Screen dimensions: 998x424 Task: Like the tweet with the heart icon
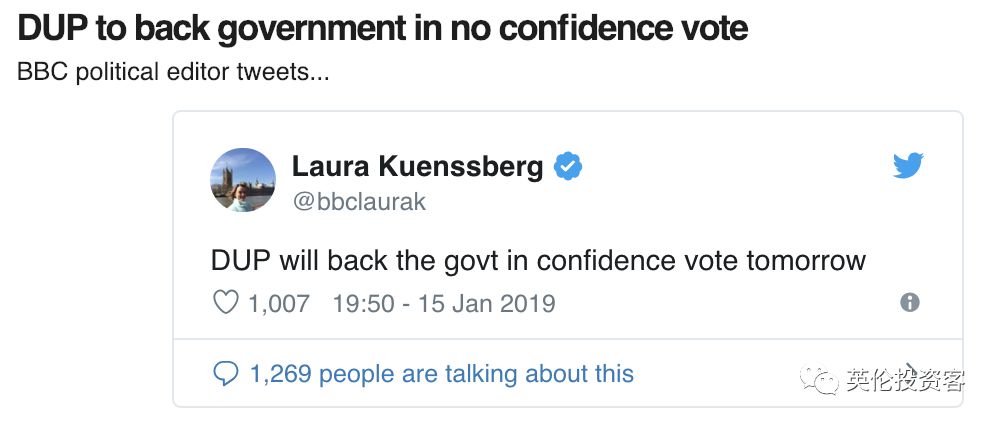(x=226, y=302)
